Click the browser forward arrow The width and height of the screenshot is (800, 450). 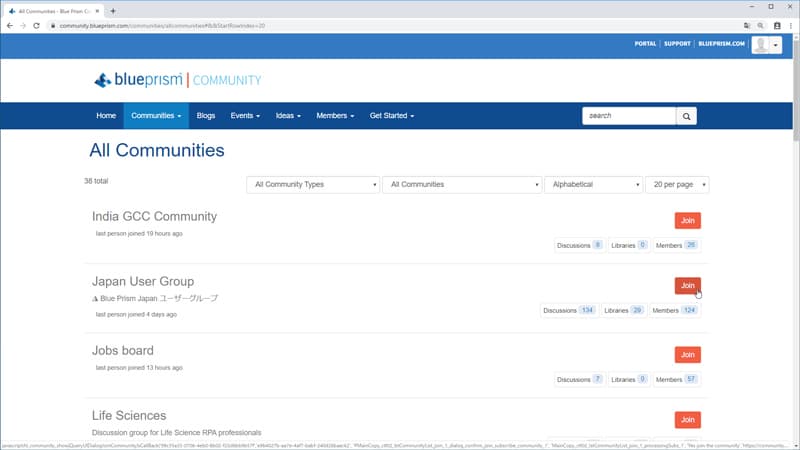click(22, 26)
